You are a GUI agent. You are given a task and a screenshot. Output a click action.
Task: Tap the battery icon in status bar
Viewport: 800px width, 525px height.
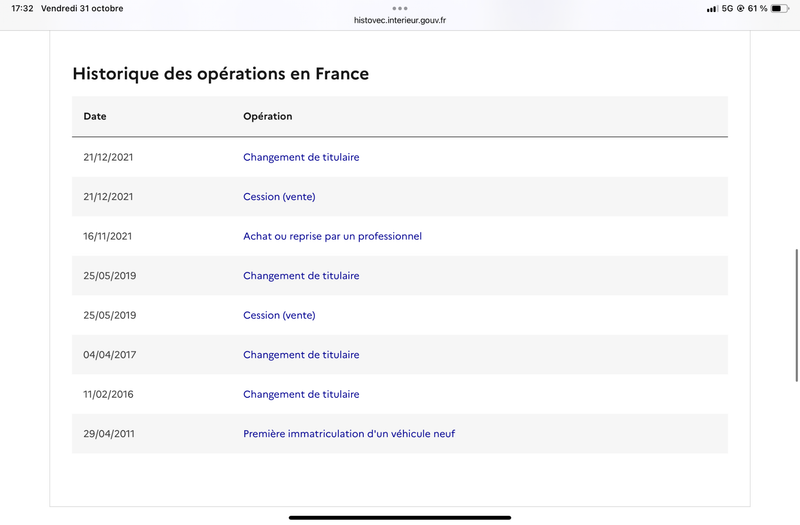click(x=781, y=9)
